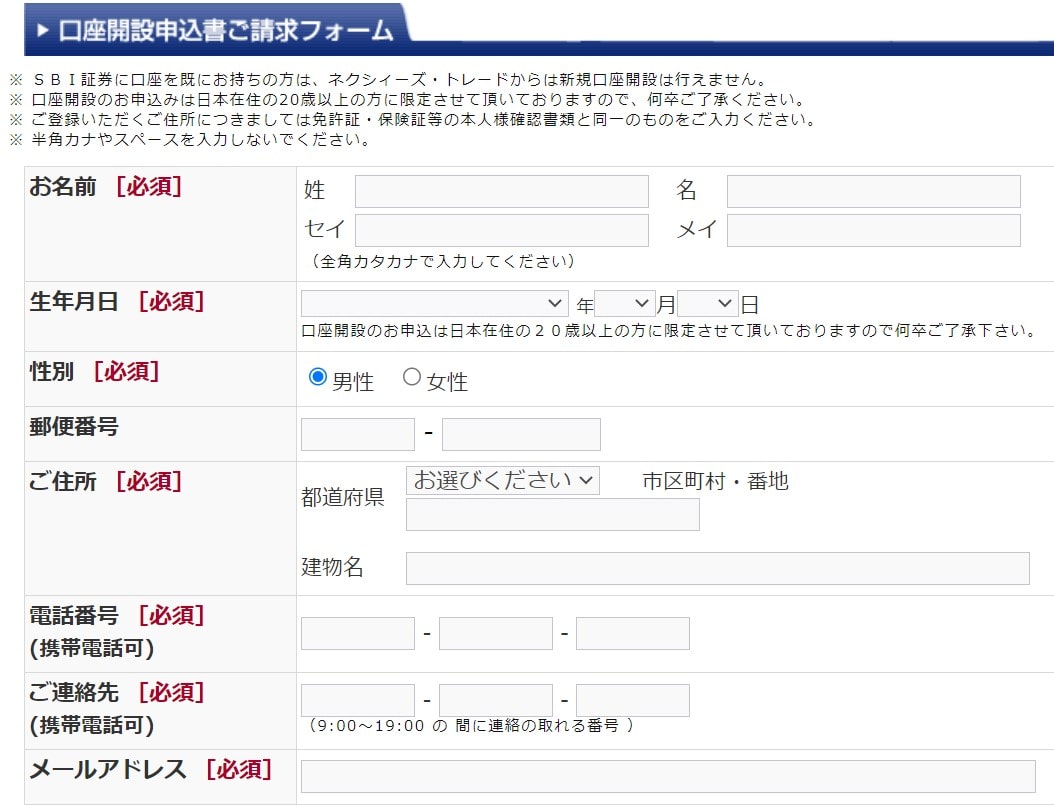Click the 市区町村・番地 address input field
The width and height of the screenshot is (1054, 810).
pos(552,513)
